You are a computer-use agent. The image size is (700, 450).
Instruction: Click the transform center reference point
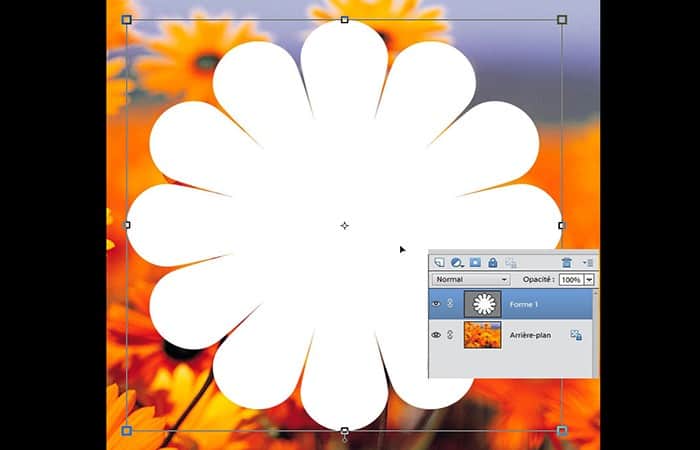click(344, 226)
